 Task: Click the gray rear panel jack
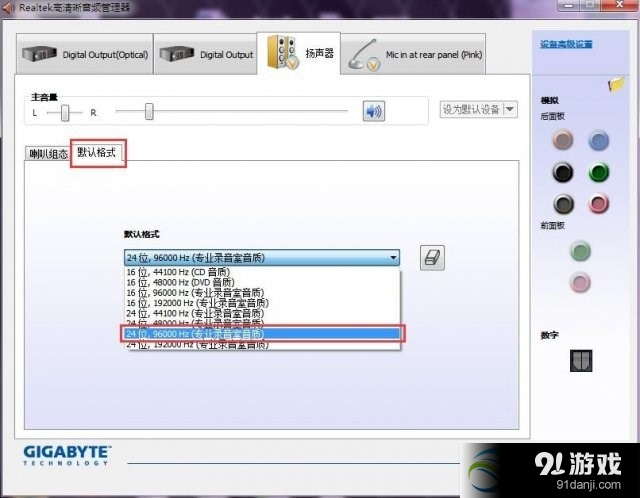(x=563, y=204)
